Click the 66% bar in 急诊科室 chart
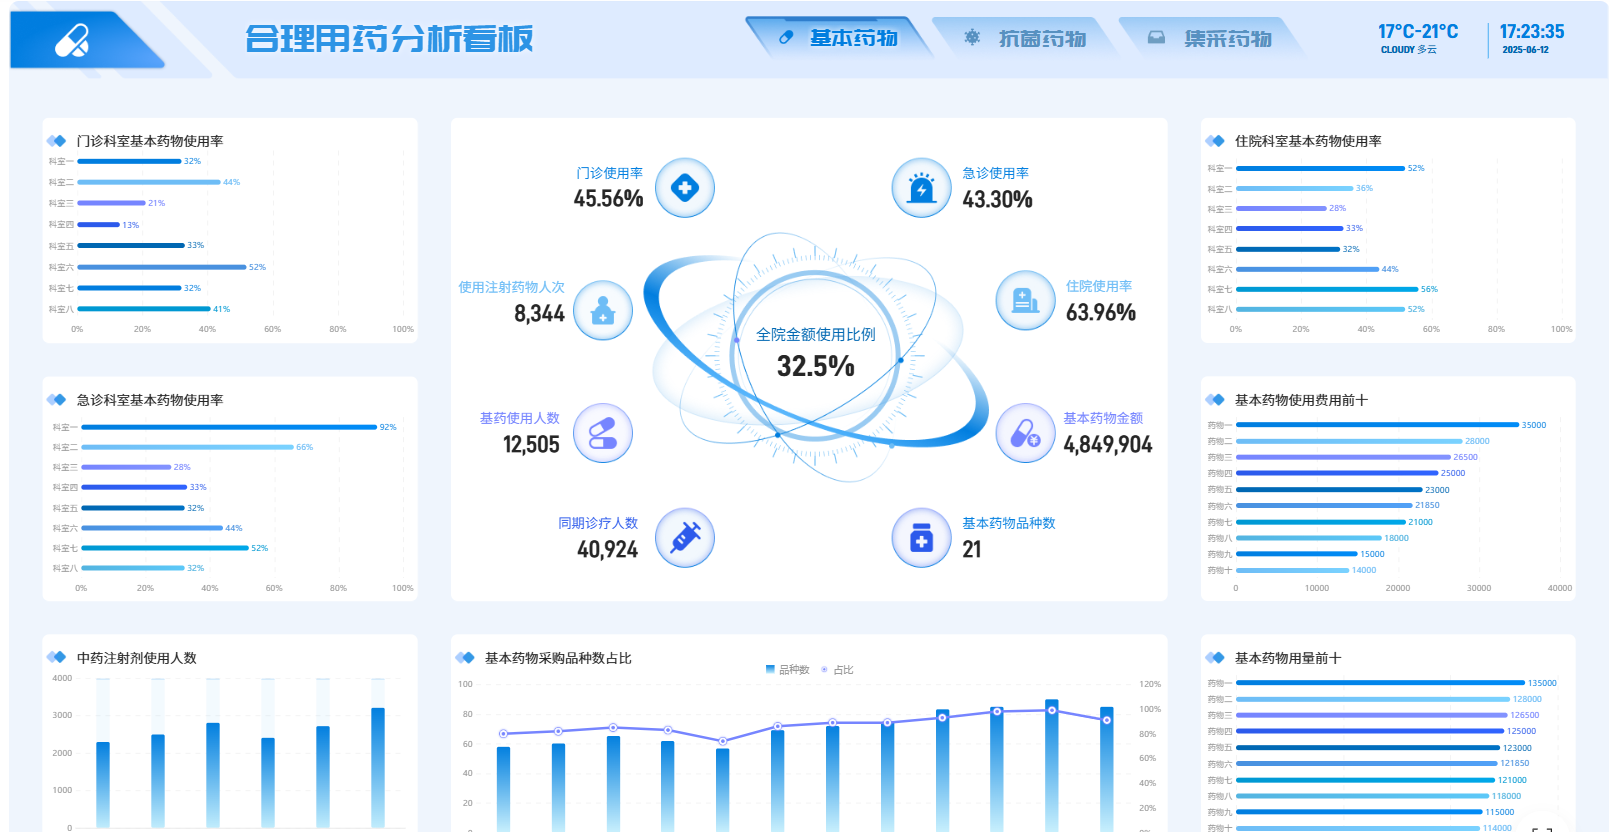This screenshot has height=832, width=1610. click(x=188, y=447)
